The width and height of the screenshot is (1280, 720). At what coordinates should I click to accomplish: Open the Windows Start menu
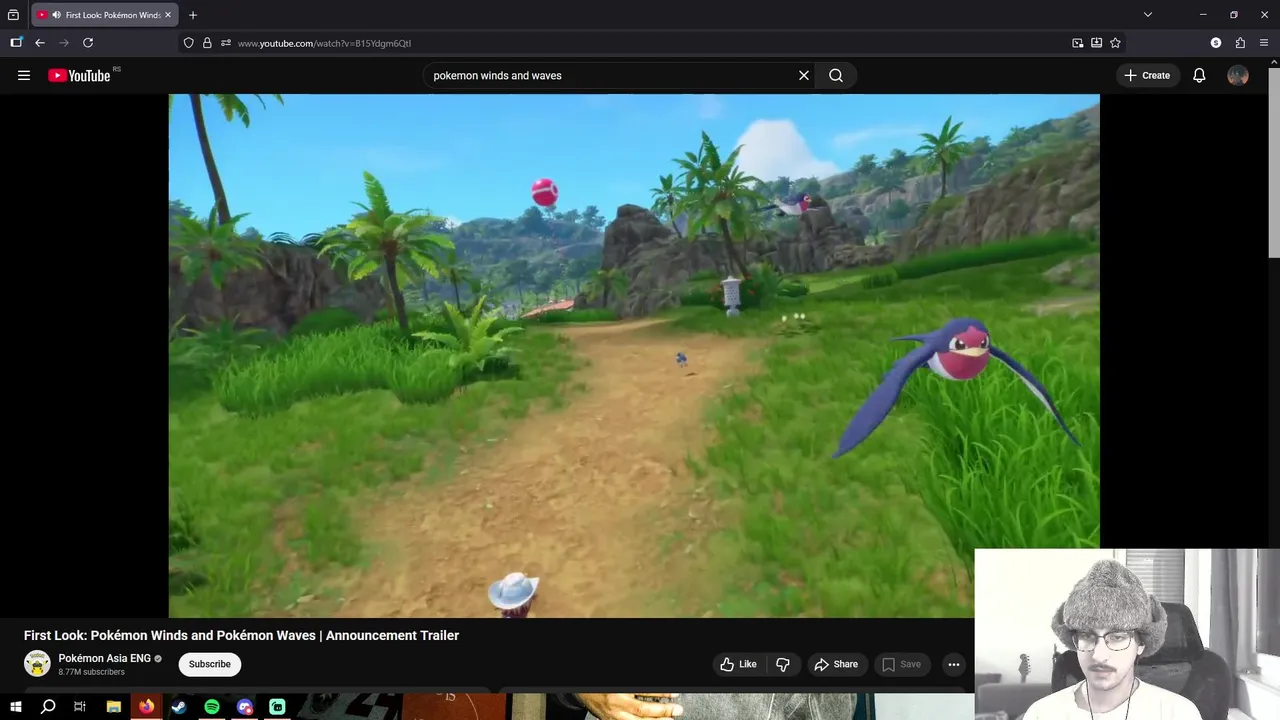15,707
